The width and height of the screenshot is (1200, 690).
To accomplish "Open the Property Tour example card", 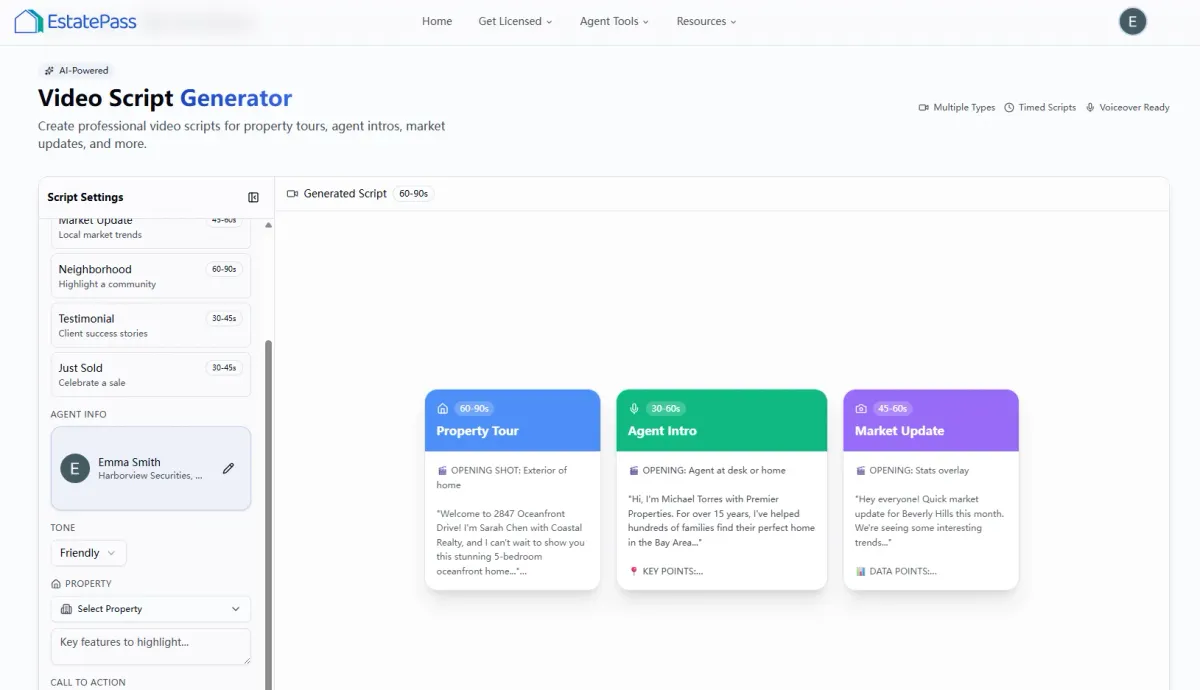I will (x=512, y=490).
